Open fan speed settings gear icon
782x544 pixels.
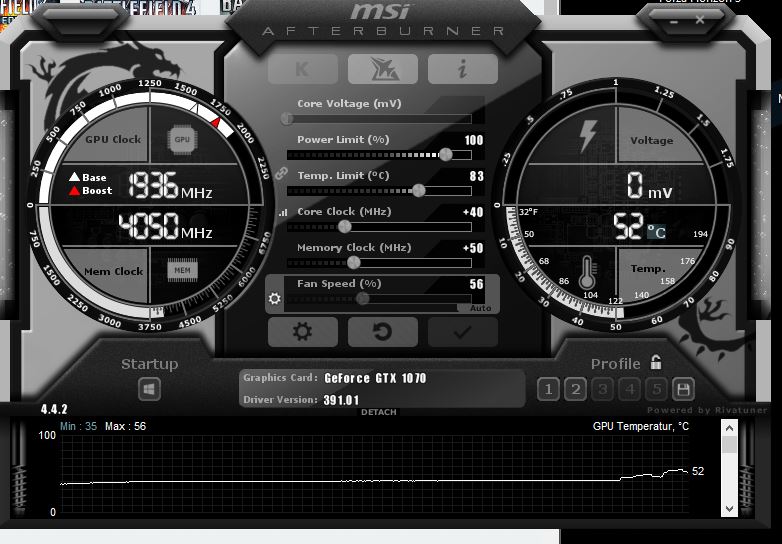point(274,298)
